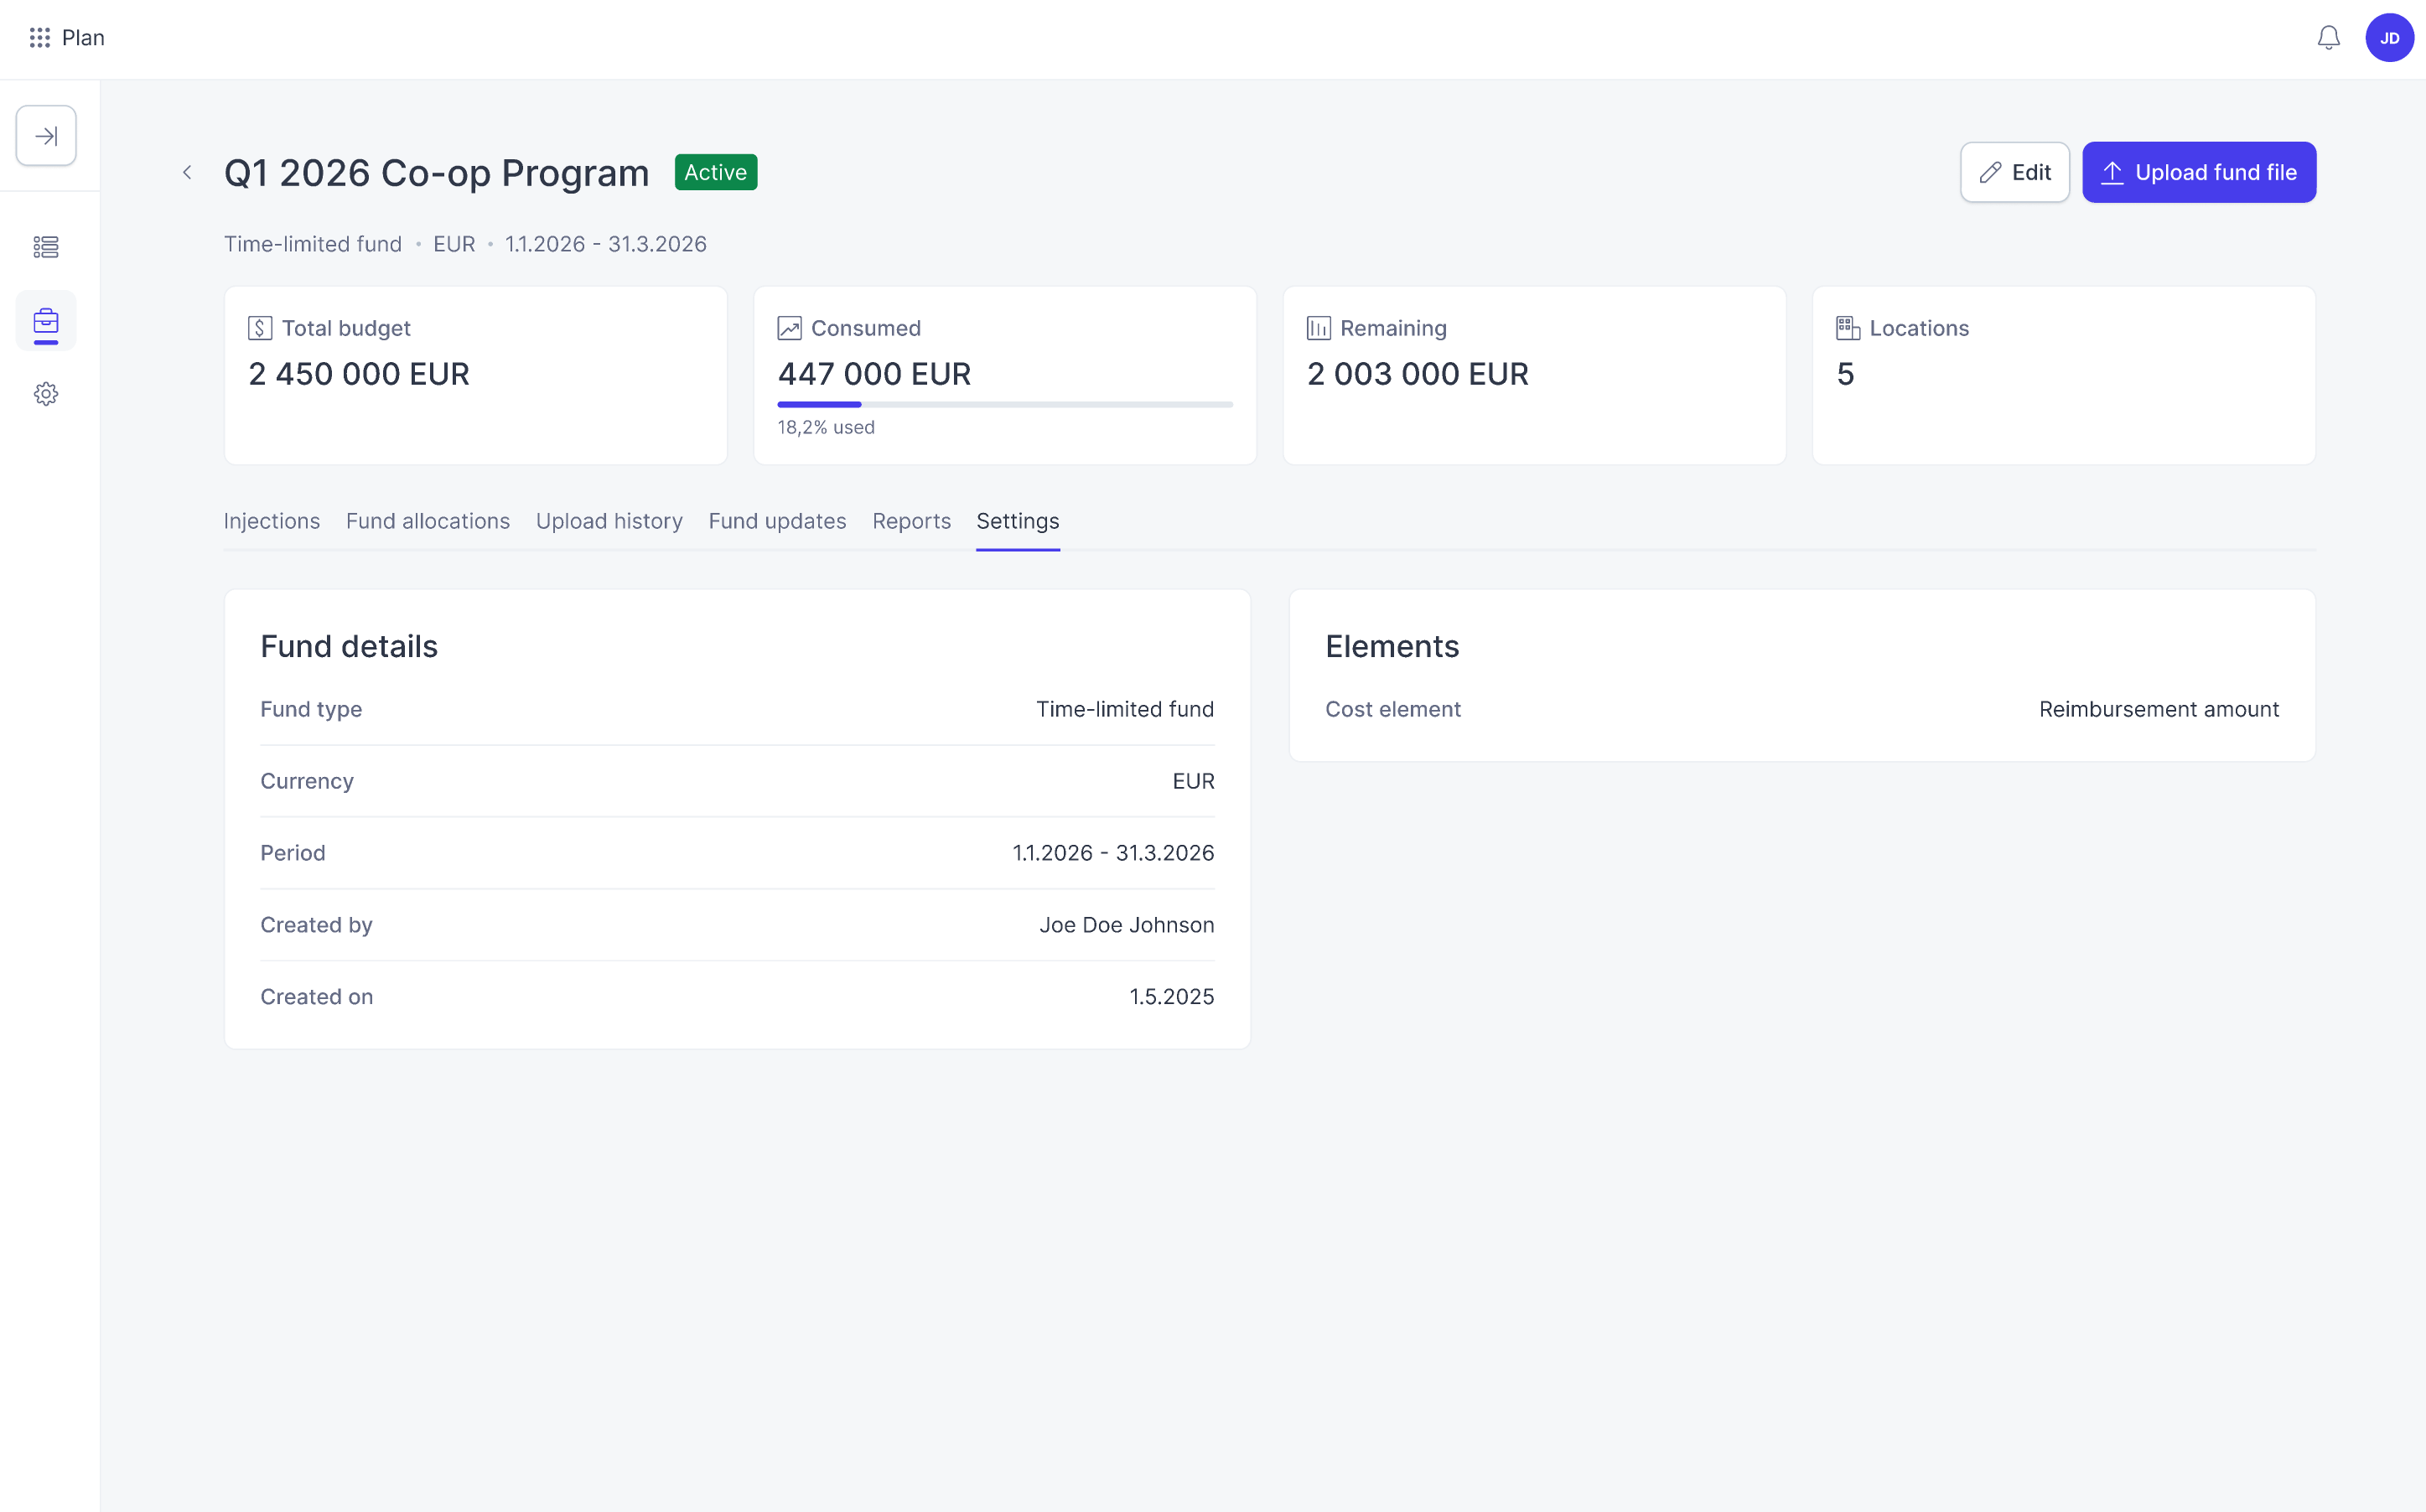Image resolution: width=2426 pixels, height=1512 pixels.
Task: Click the 18,2% used label
Action: (x=825, y=427)
